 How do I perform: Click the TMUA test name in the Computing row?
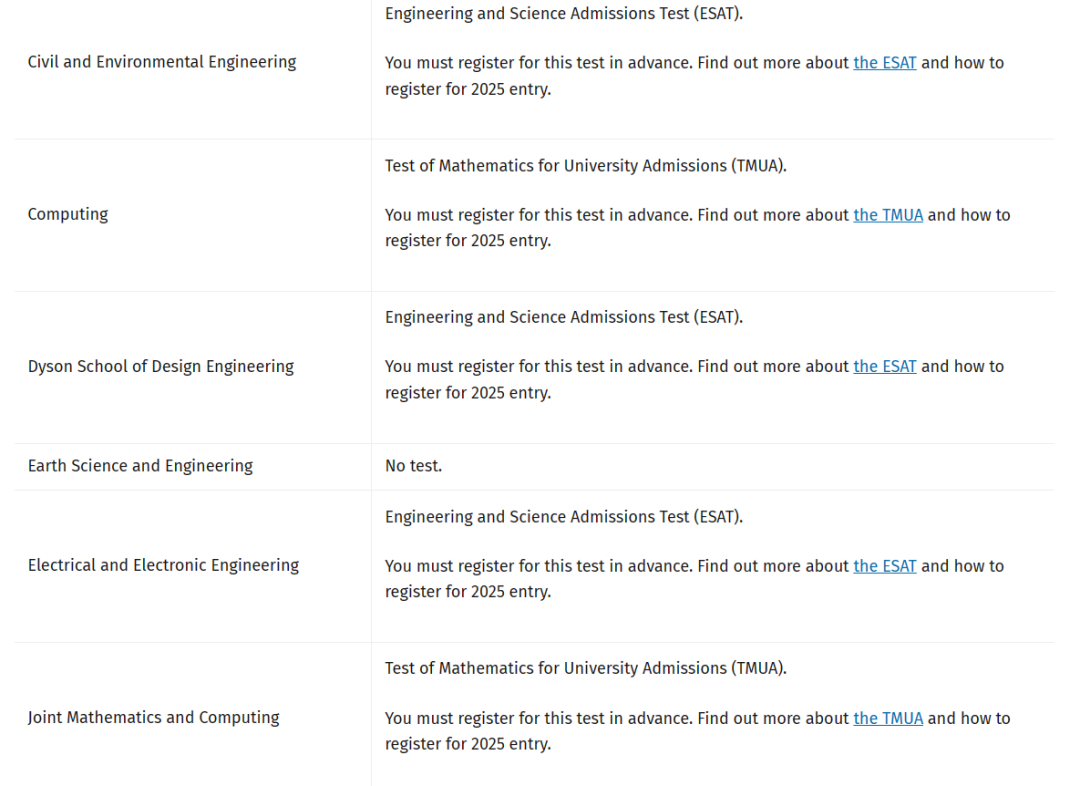point(585,166)
